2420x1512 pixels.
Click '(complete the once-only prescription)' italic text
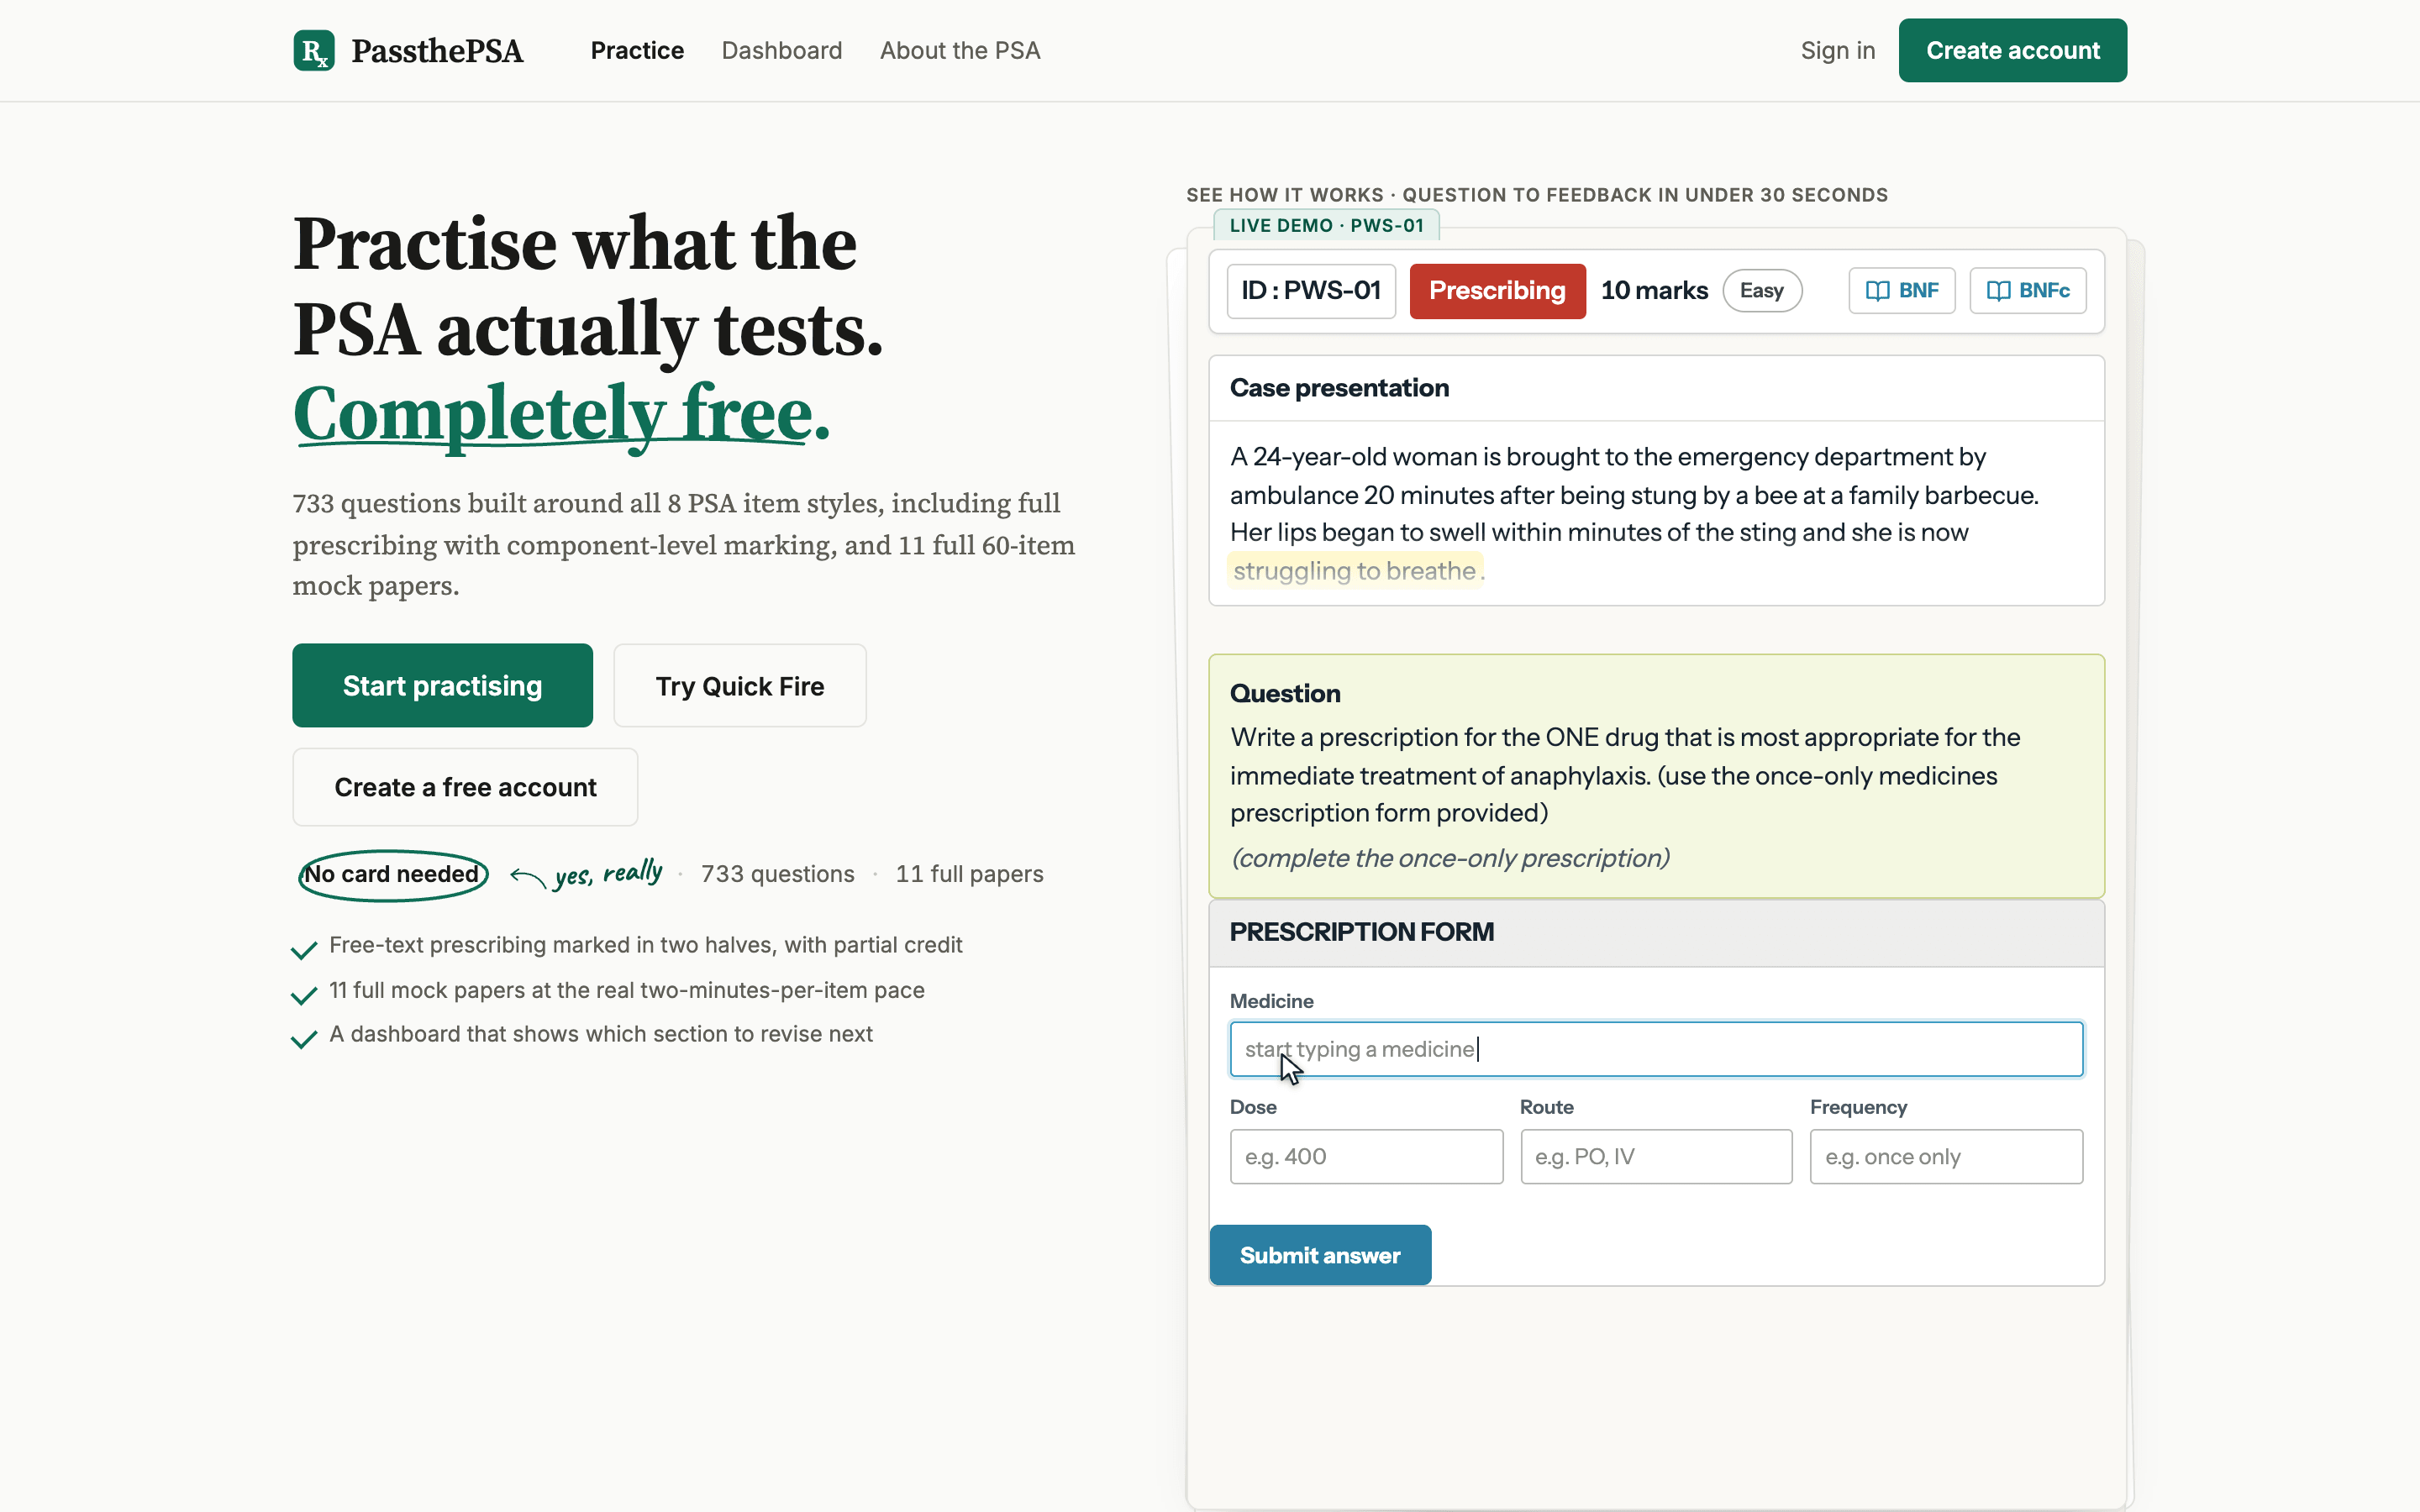coord(1450,858)
